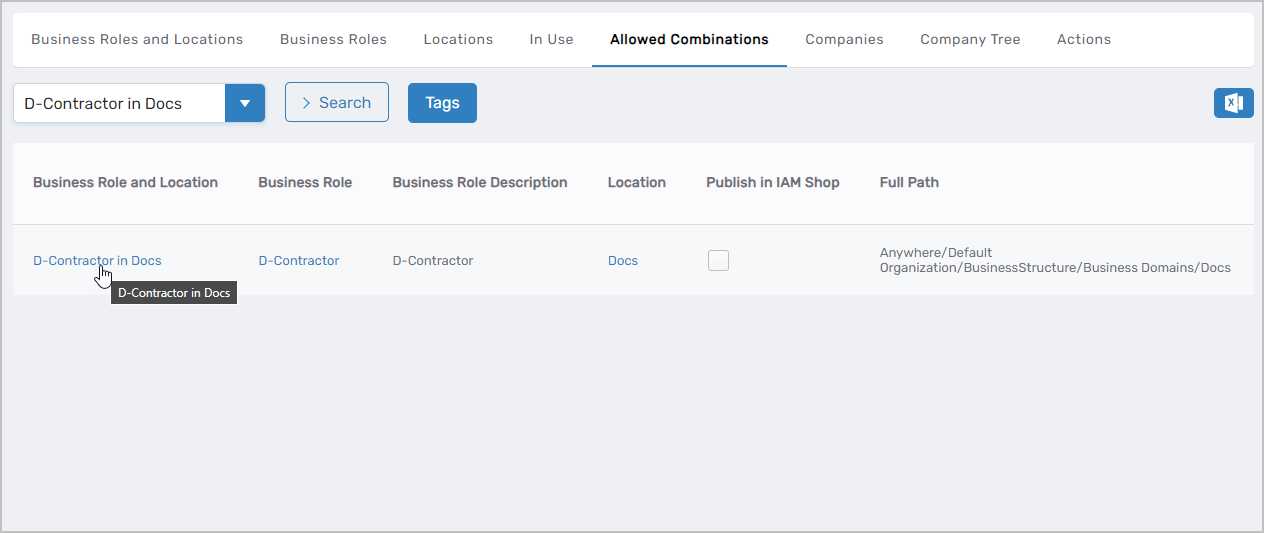Sort by Business Role and Location column header
This screenshot has height=533, width=1264.
(x=125, y=183)
